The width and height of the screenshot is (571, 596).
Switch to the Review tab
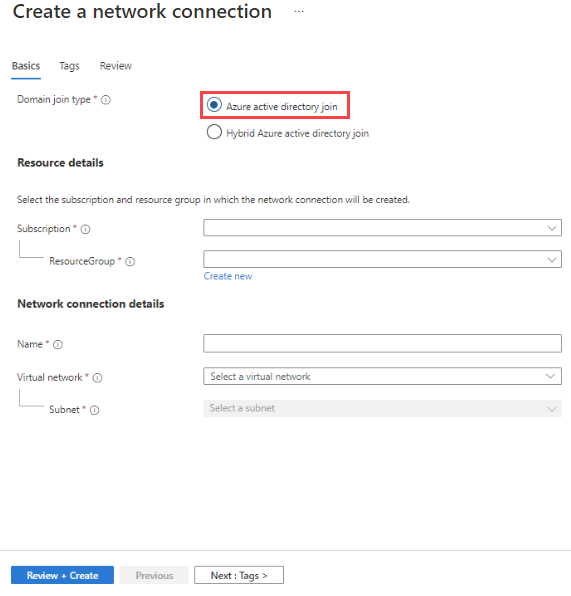click(x=116, y=66)
